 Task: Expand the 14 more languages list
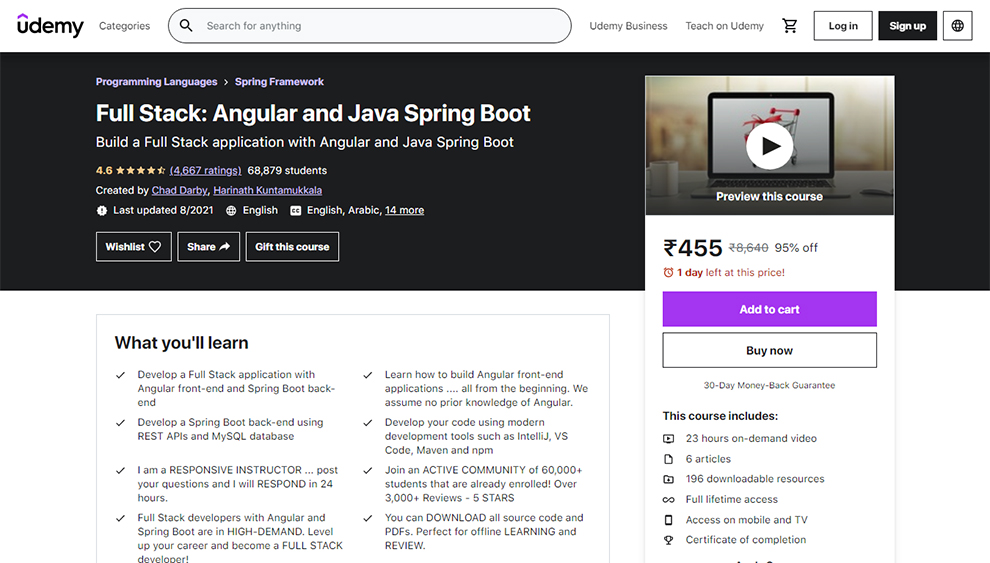[404, 211]
